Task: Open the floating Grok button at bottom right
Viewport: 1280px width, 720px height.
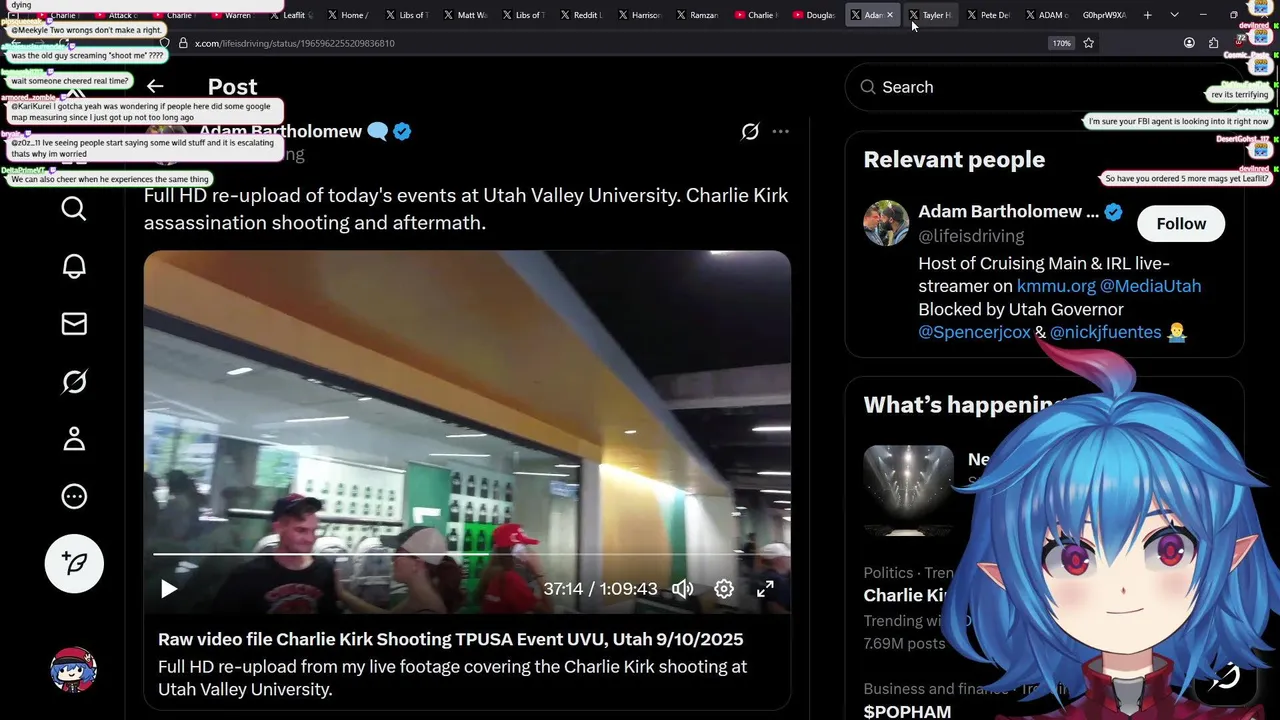Action: (1226, 676)
